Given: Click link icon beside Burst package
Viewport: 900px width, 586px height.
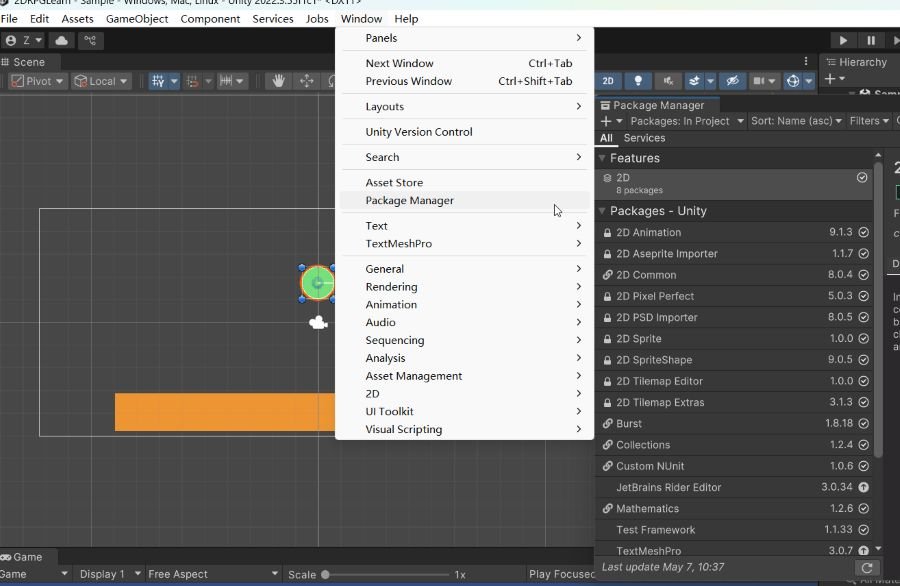Looking at the screenshot, I should click(607, 424).
